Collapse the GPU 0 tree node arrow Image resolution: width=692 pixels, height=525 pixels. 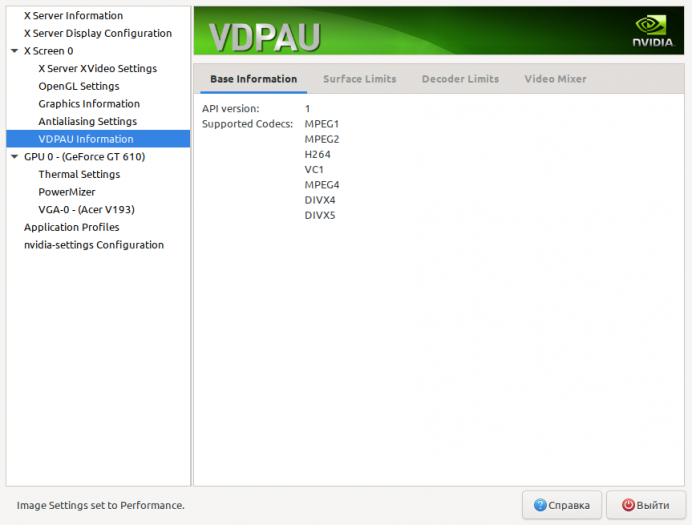tap(15, 157)
